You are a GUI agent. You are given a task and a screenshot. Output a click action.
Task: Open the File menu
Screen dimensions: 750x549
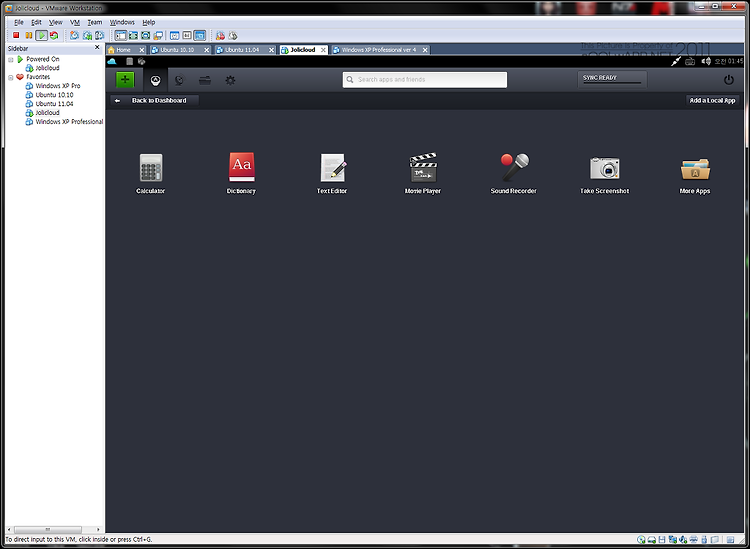click(x=19, y=22)
